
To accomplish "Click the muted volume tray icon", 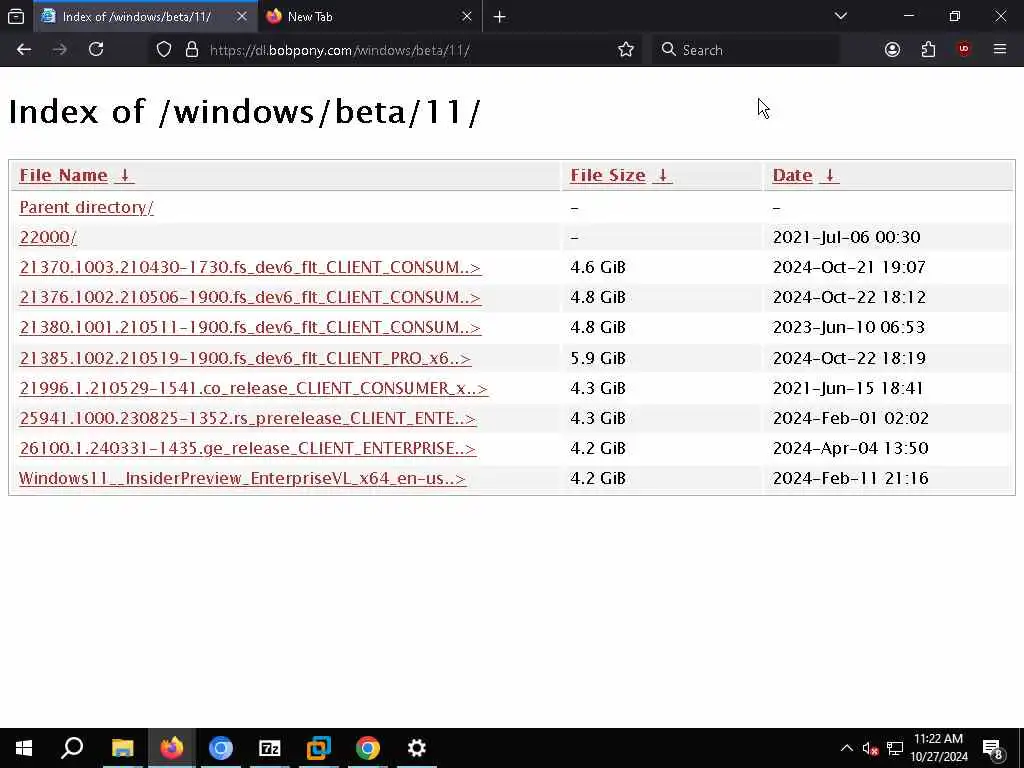I will point(870,748).
